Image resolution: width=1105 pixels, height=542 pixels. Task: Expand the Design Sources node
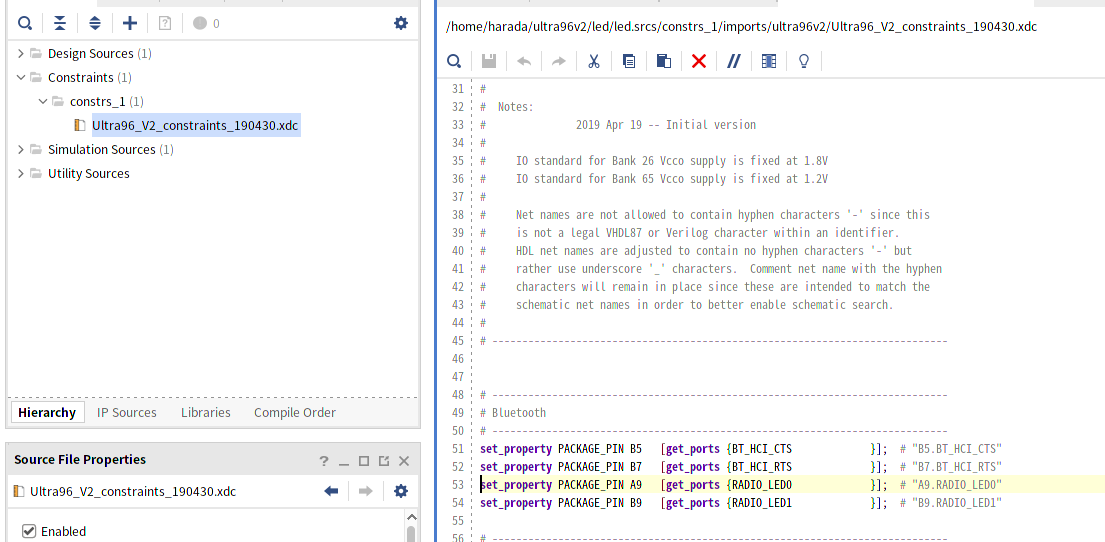pyautogui.click(x=20, y=54)
